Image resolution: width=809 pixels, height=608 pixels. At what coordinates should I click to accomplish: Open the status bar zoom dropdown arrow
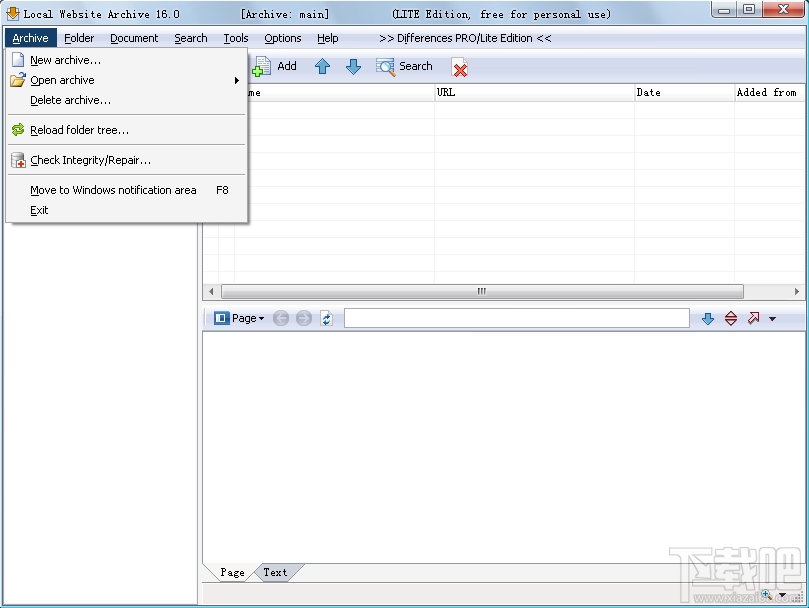tap(783, 596)
